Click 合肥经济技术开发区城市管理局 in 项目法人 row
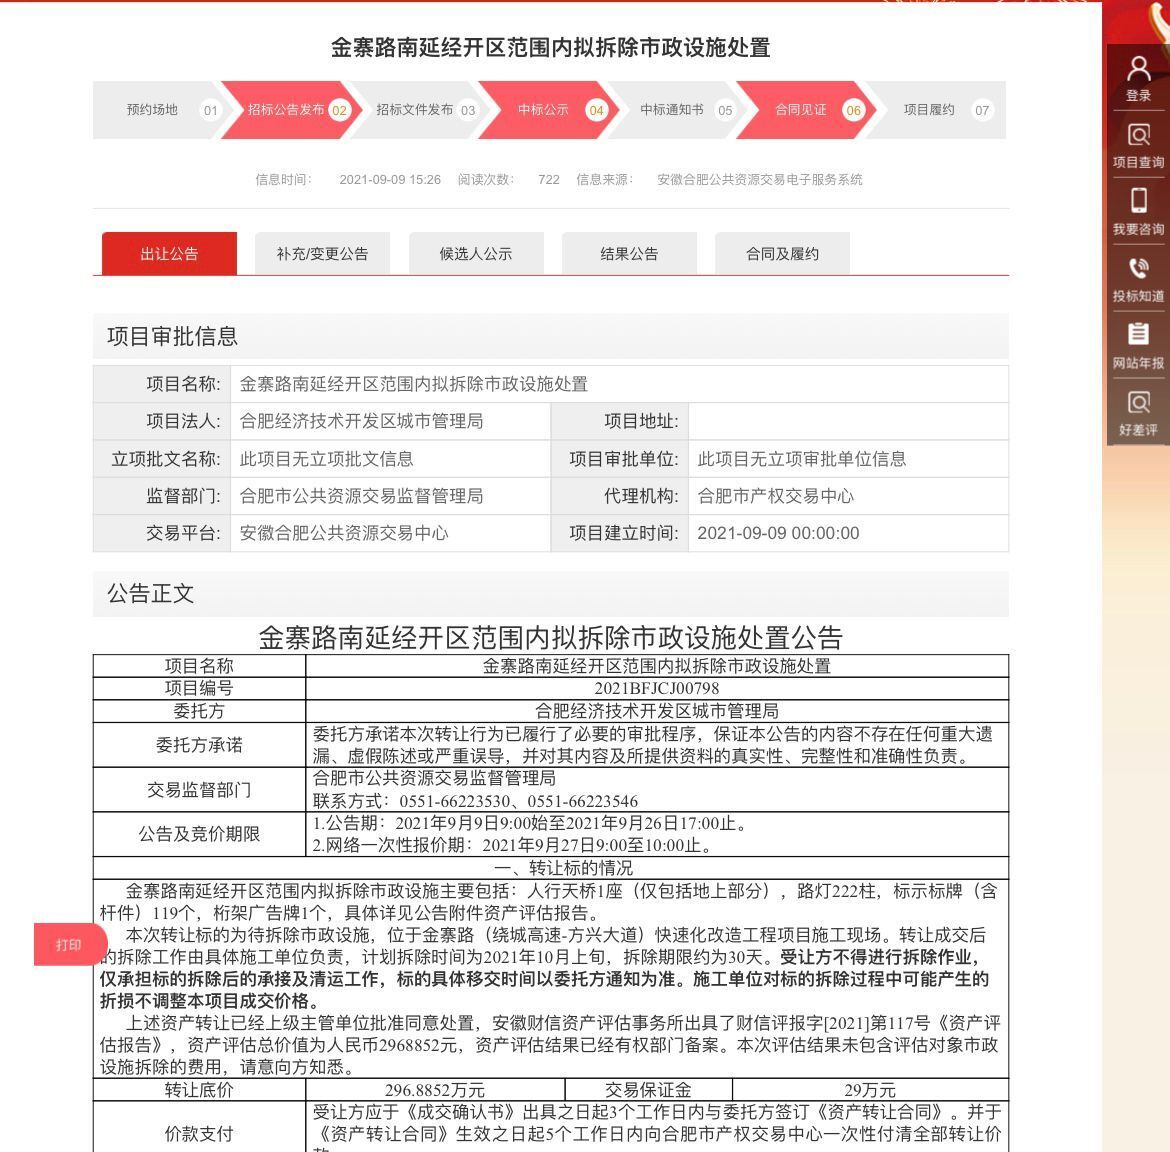 click(x=361, y=422)
